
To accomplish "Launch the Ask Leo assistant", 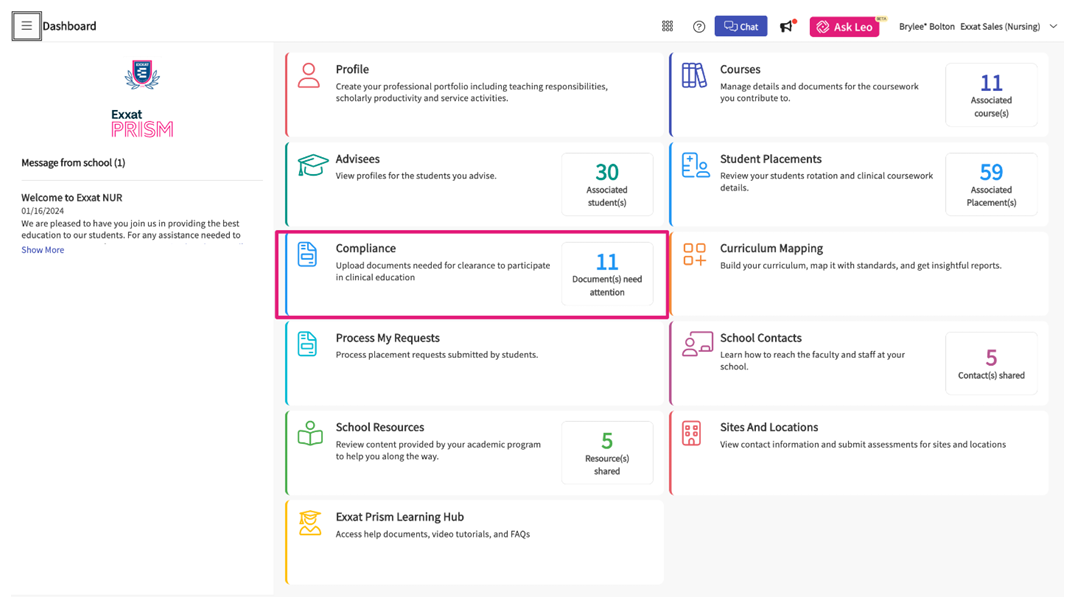I will 844,27.
